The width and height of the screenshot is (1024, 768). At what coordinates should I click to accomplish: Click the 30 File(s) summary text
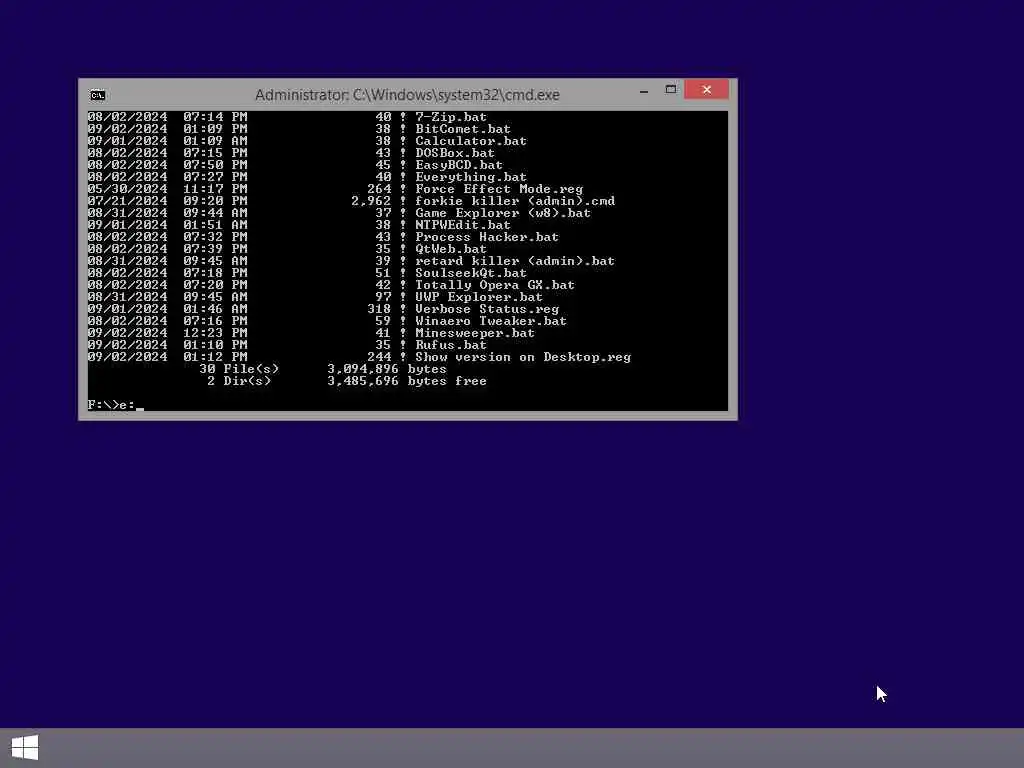239,369
